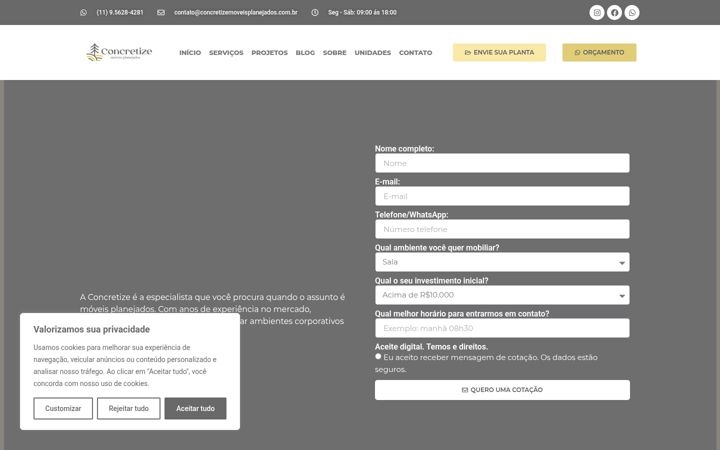Click Rejeitar tudo in cookie banner
The height and width of the screenshot is (450, 720).
pos(129,408)
